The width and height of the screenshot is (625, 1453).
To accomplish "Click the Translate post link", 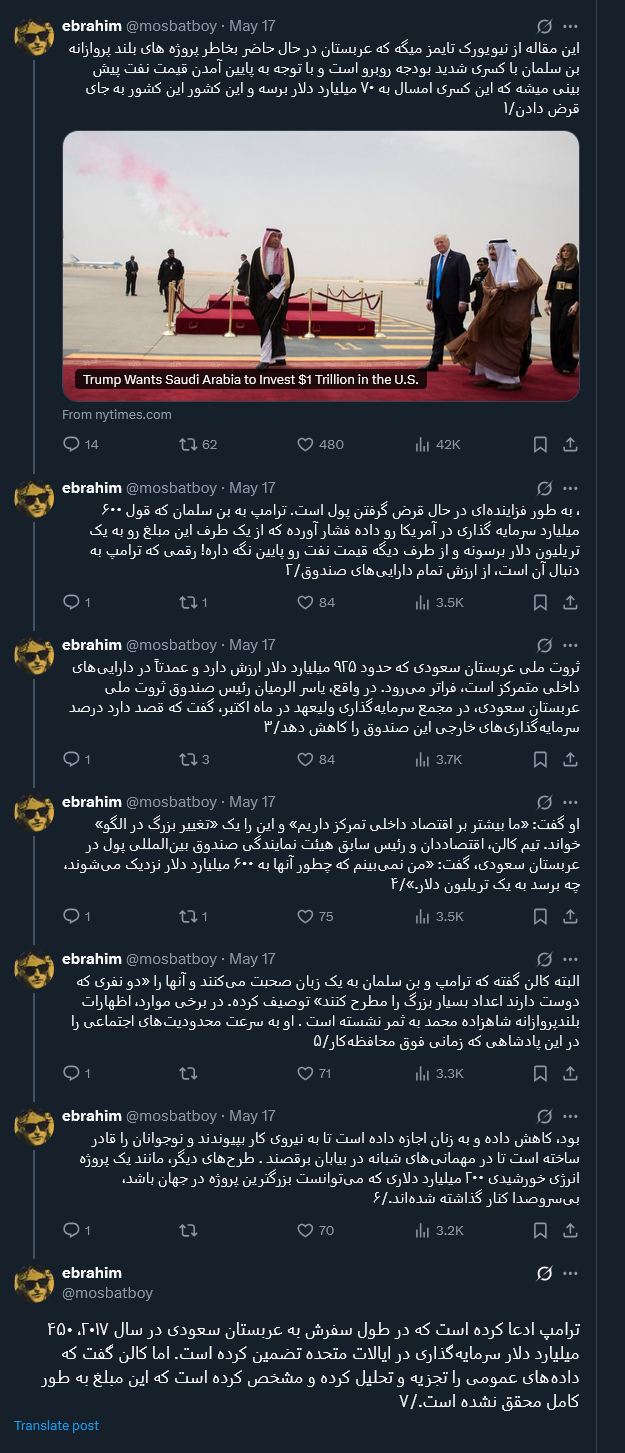I will click(56, 1426).
